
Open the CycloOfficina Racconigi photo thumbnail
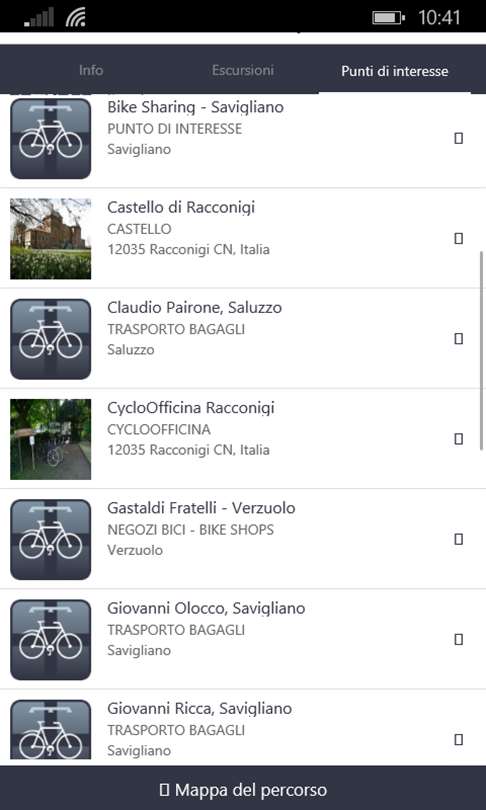51,439
